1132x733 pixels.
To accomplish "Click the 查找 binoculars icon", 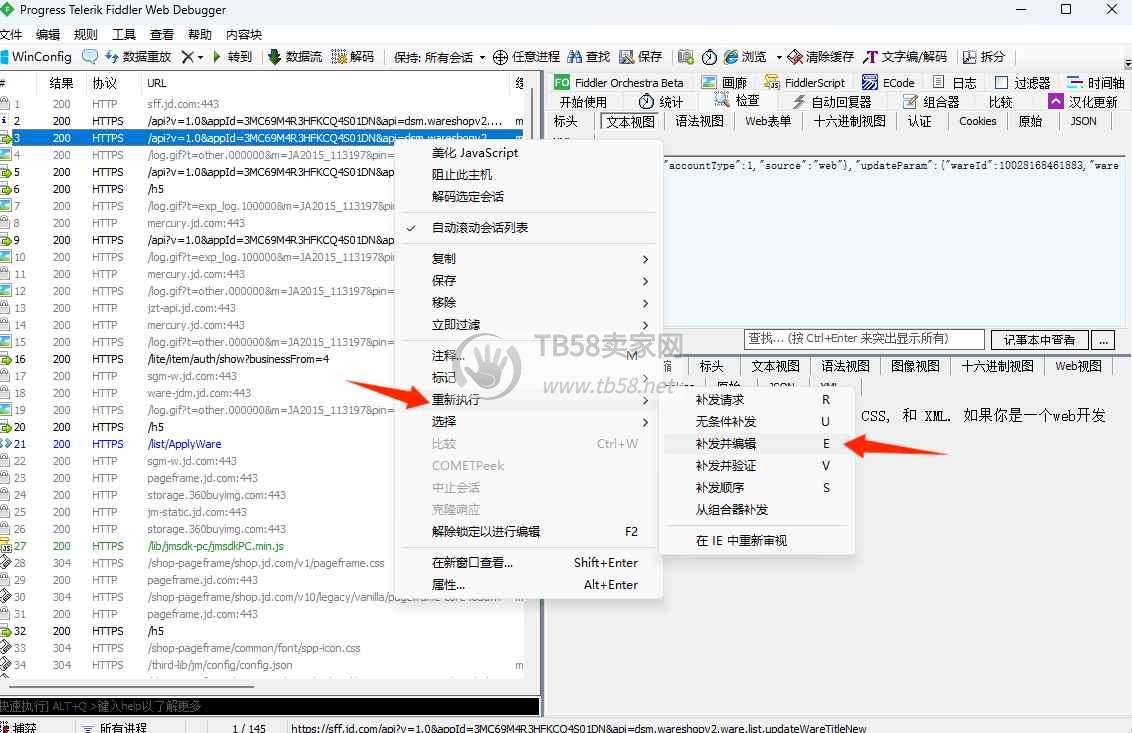I will click(x=575, y=56).
